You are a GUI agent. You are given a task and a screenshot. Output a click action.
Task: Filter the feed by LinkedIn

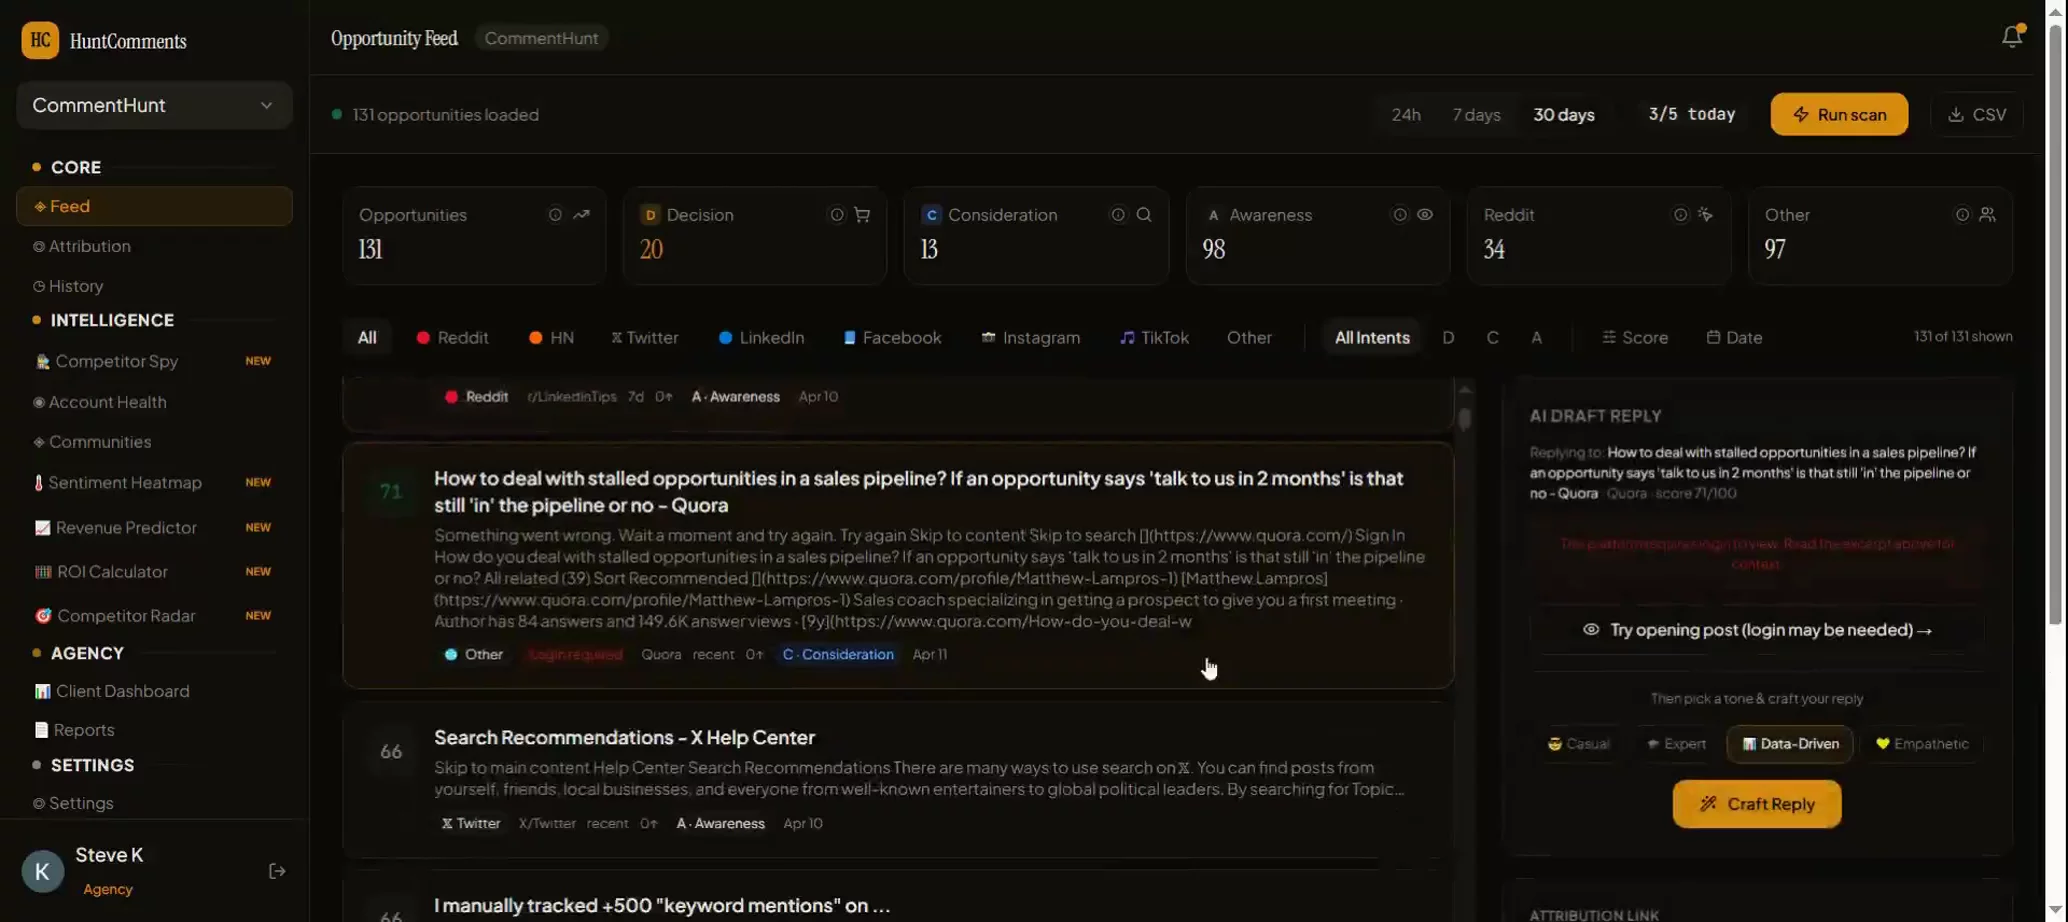[x=761, y=338]
